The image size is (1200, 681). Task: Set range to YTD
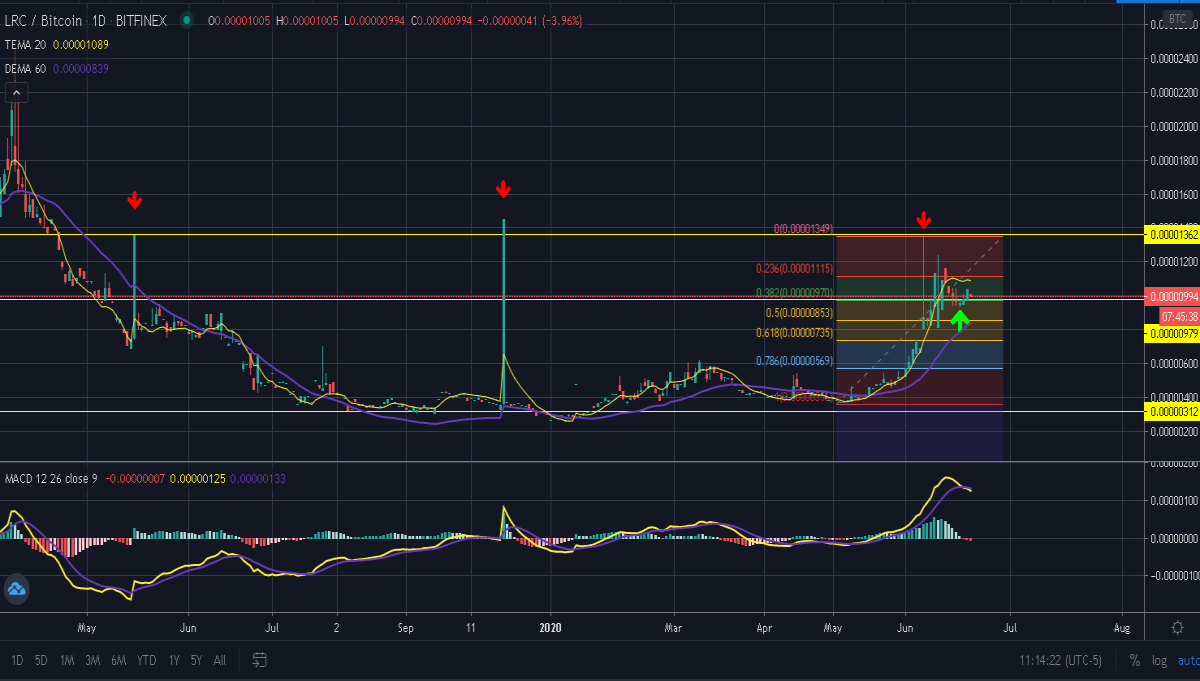pyautogui.click(x=146, y=660)
